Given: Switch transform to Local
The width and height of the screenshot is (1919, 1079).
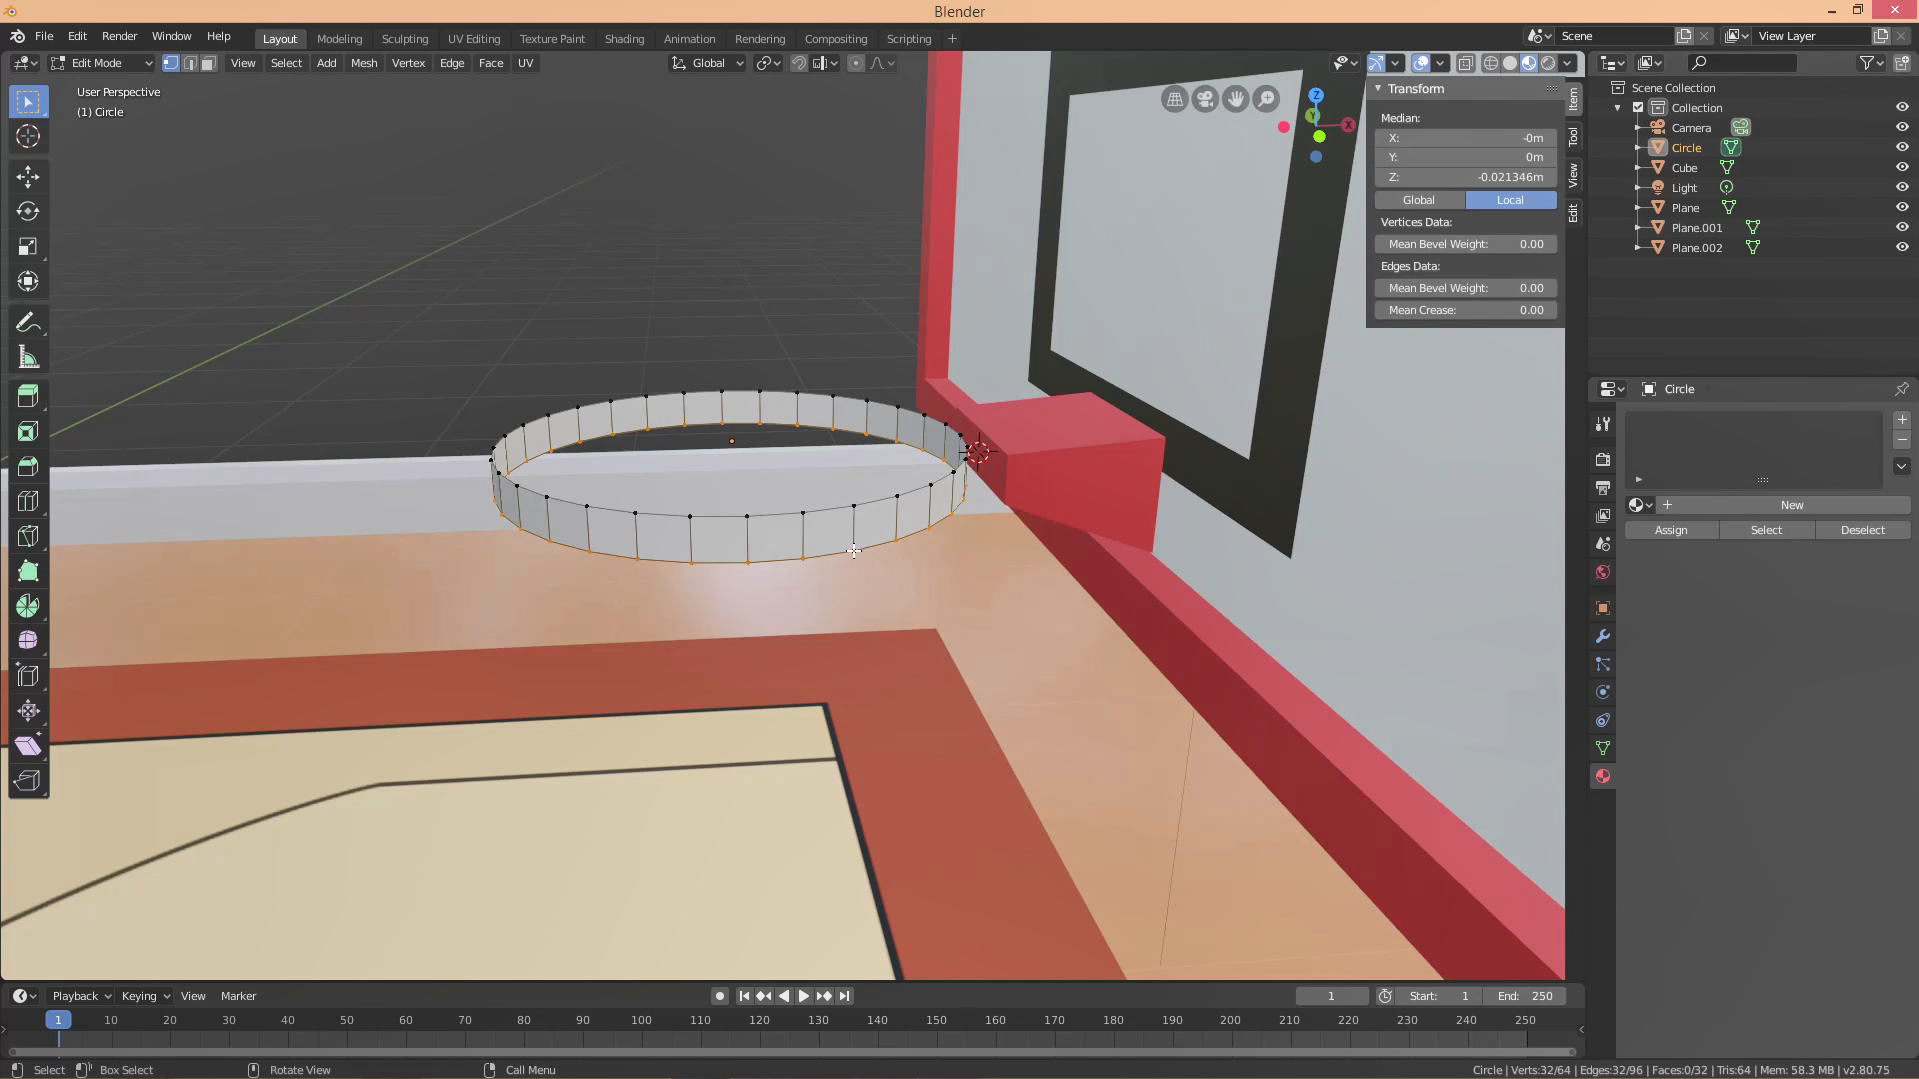Looking at the screenshot, I should coord(1510,200).
